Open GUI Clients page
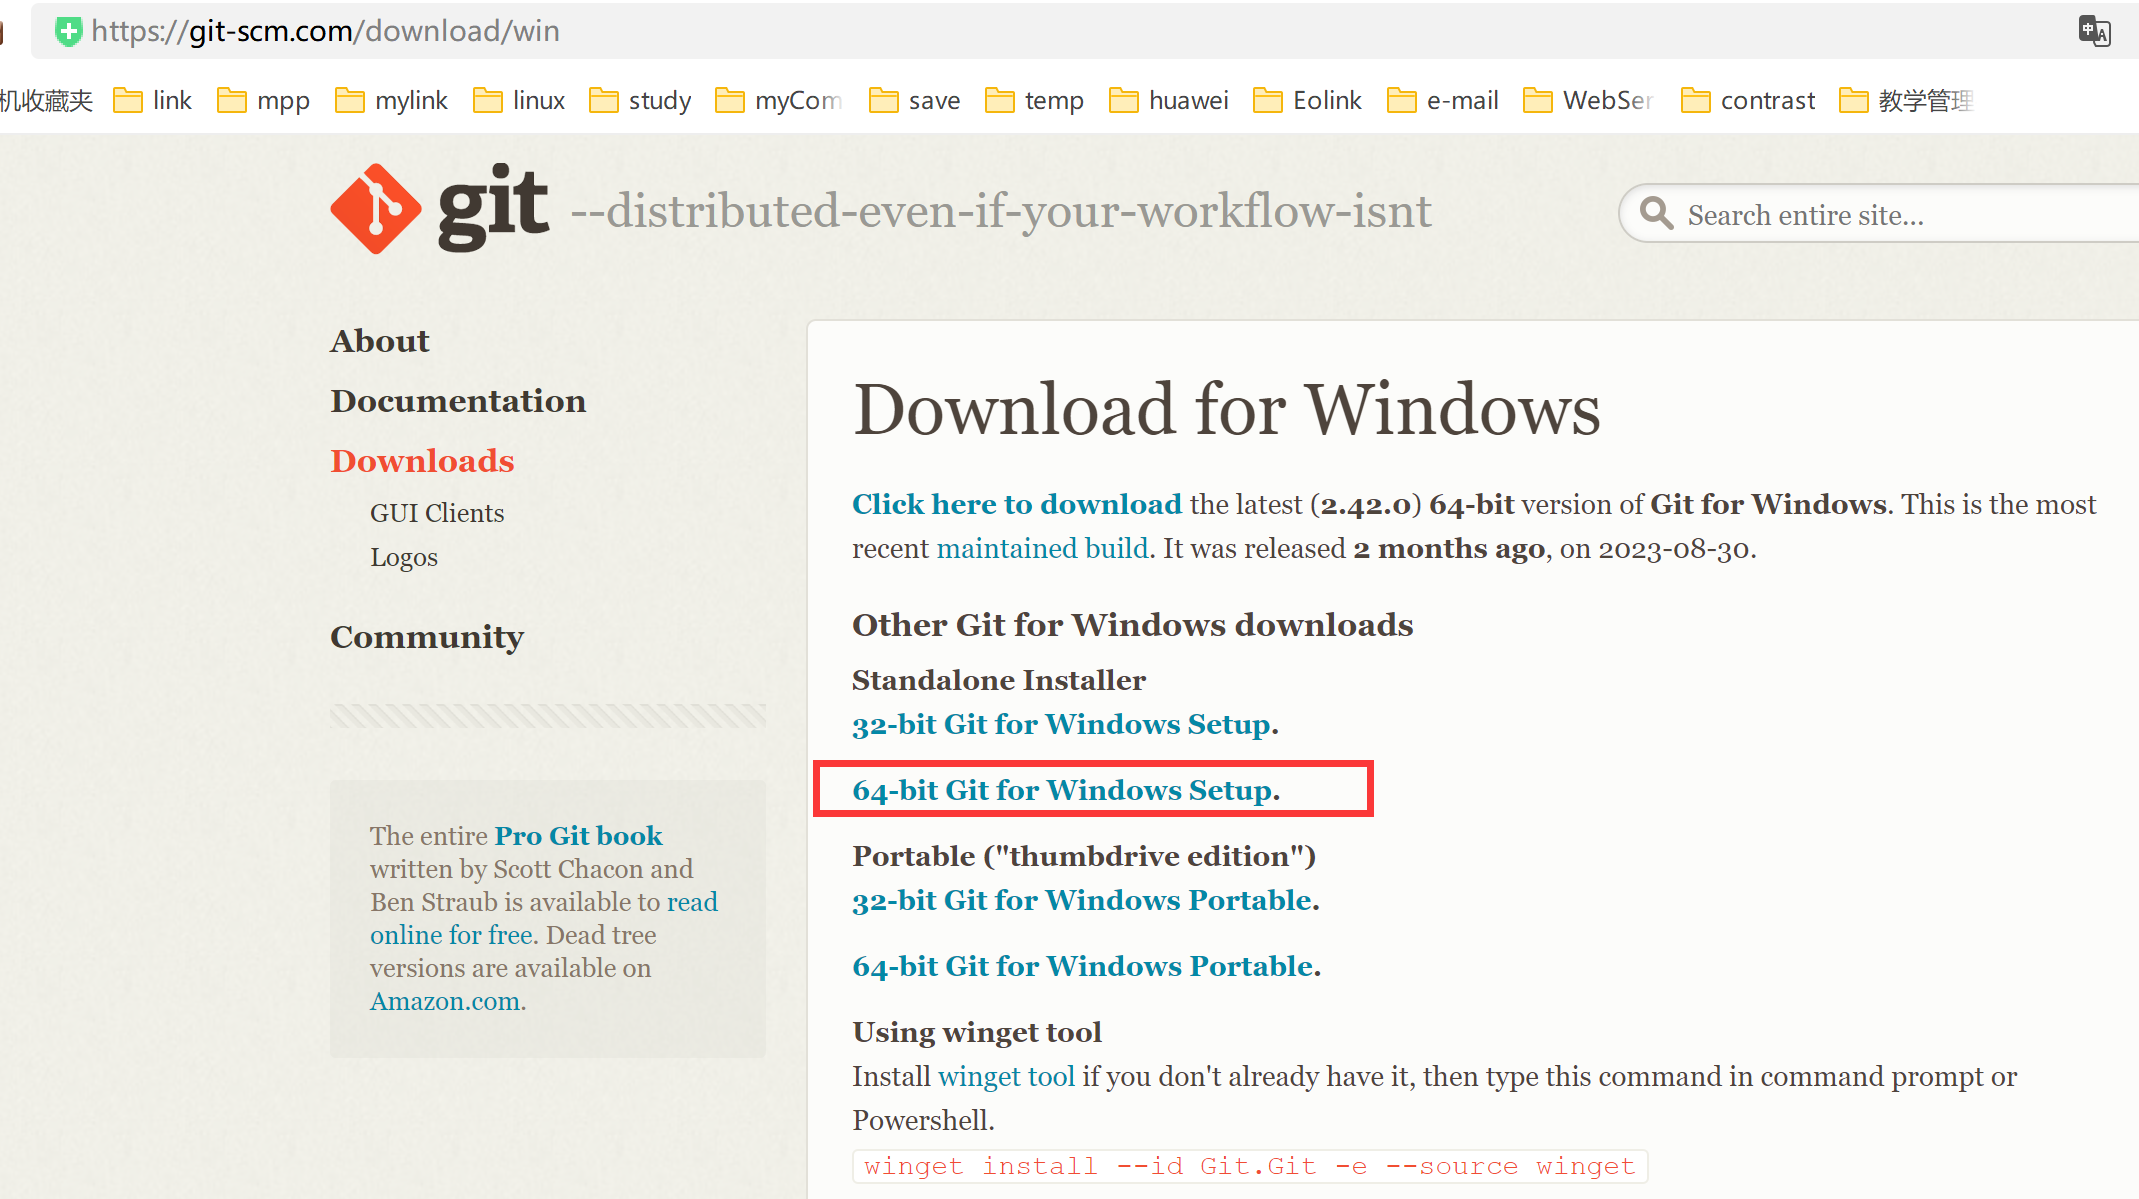This screenshot has height=1199, width=2139. 437,513
